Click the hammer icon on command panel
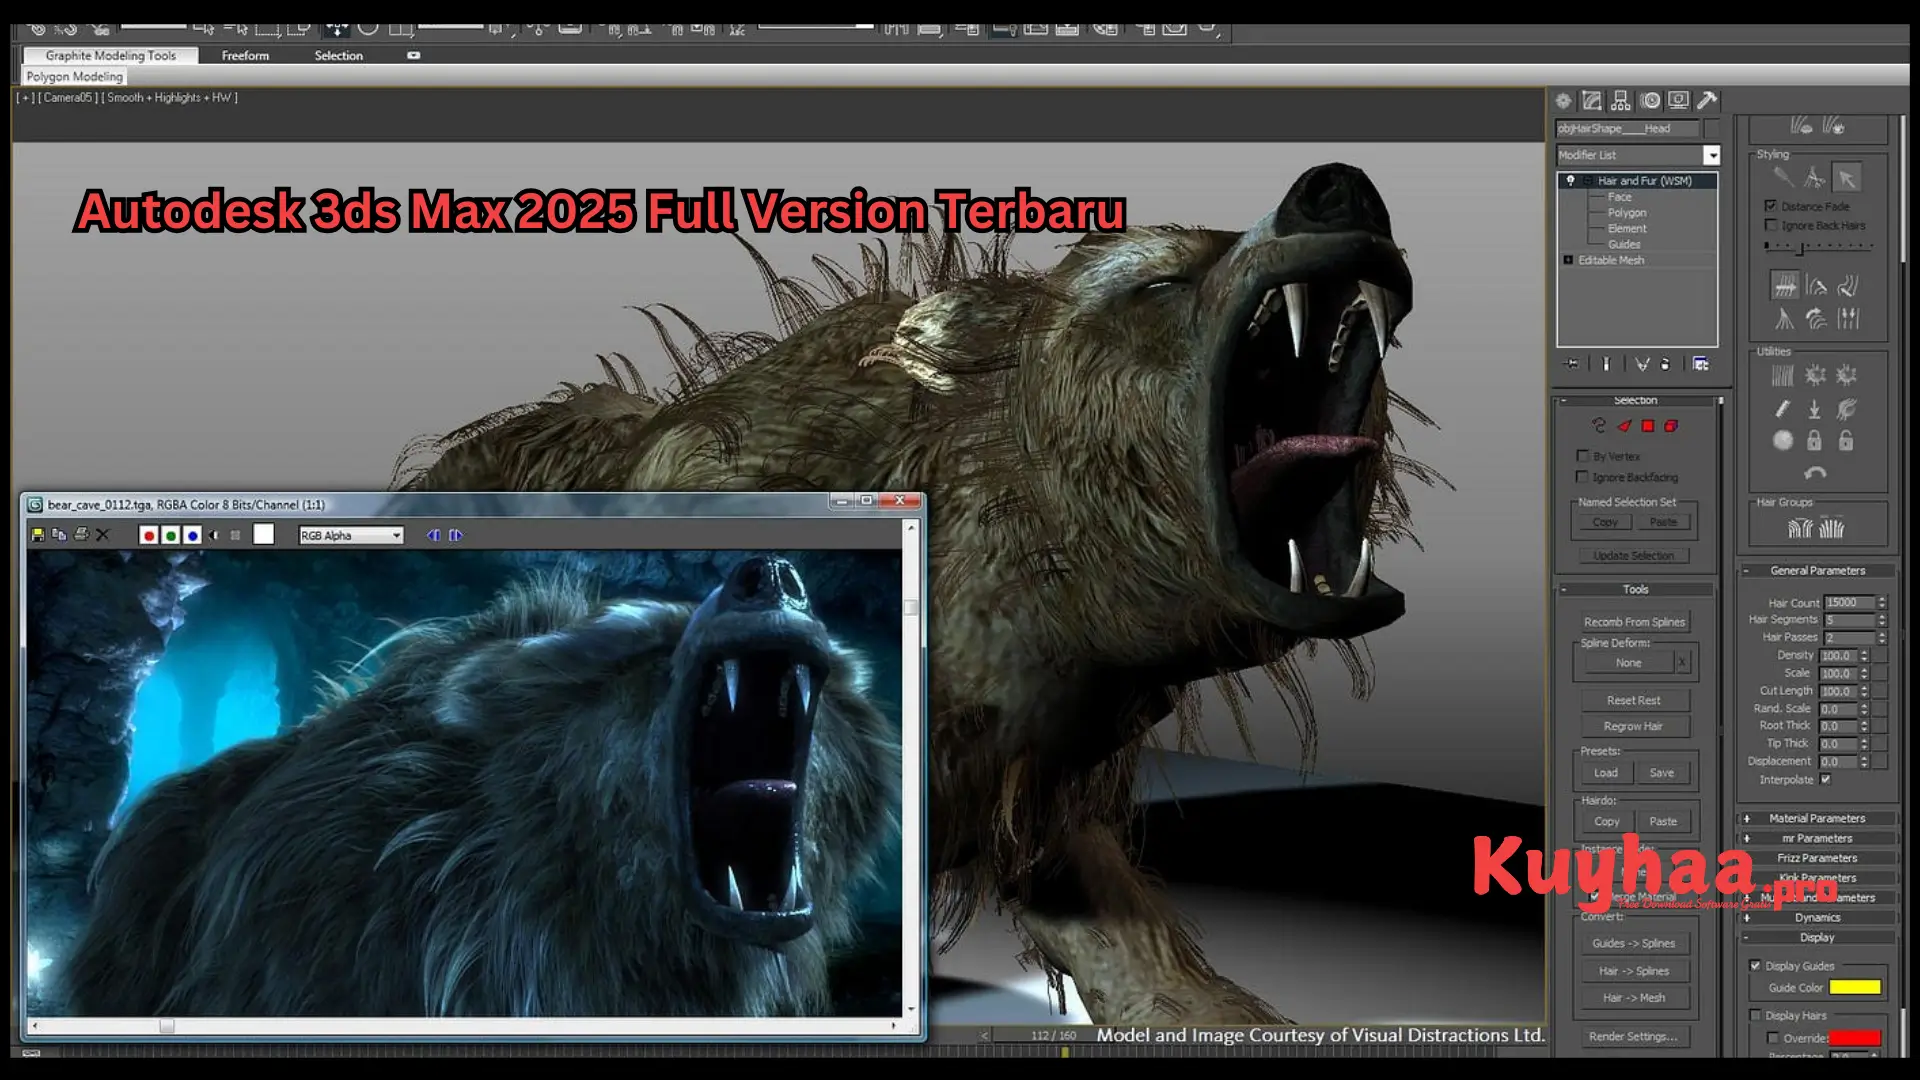This screenshot has width=1920, height=1080. (1708, 100)
